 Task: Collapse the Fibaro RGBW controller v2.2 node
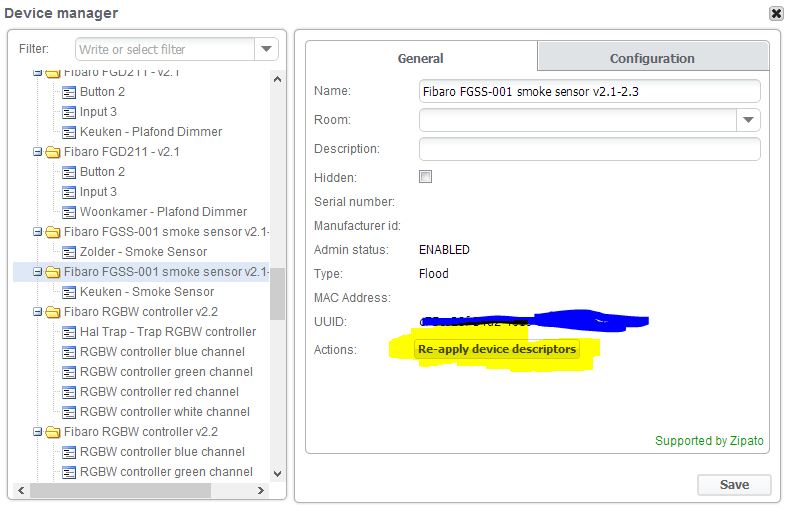click(37, 312)
